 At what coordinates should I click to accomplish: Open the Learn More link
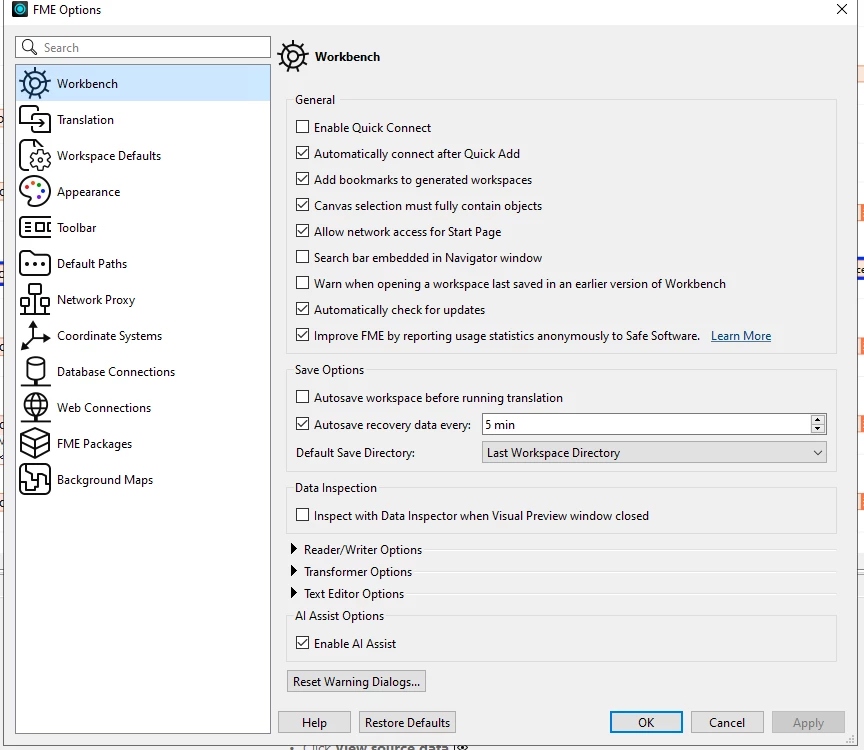tap(741, 336)
